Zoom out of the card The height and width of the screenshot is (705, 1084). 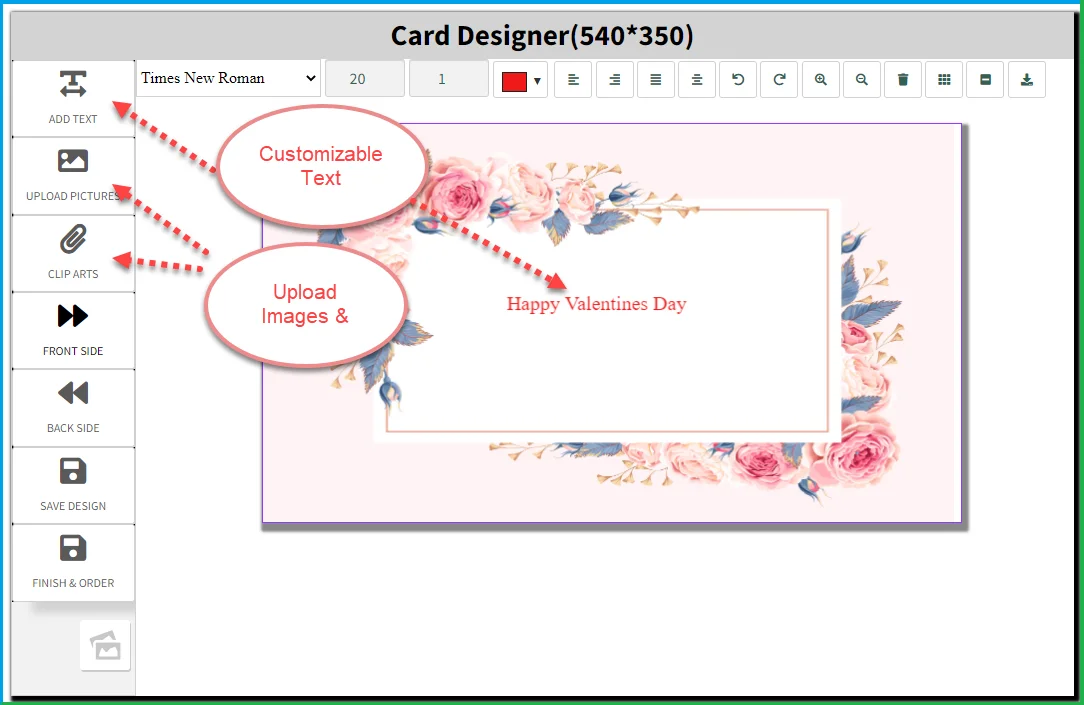click(x=861, y=79)
